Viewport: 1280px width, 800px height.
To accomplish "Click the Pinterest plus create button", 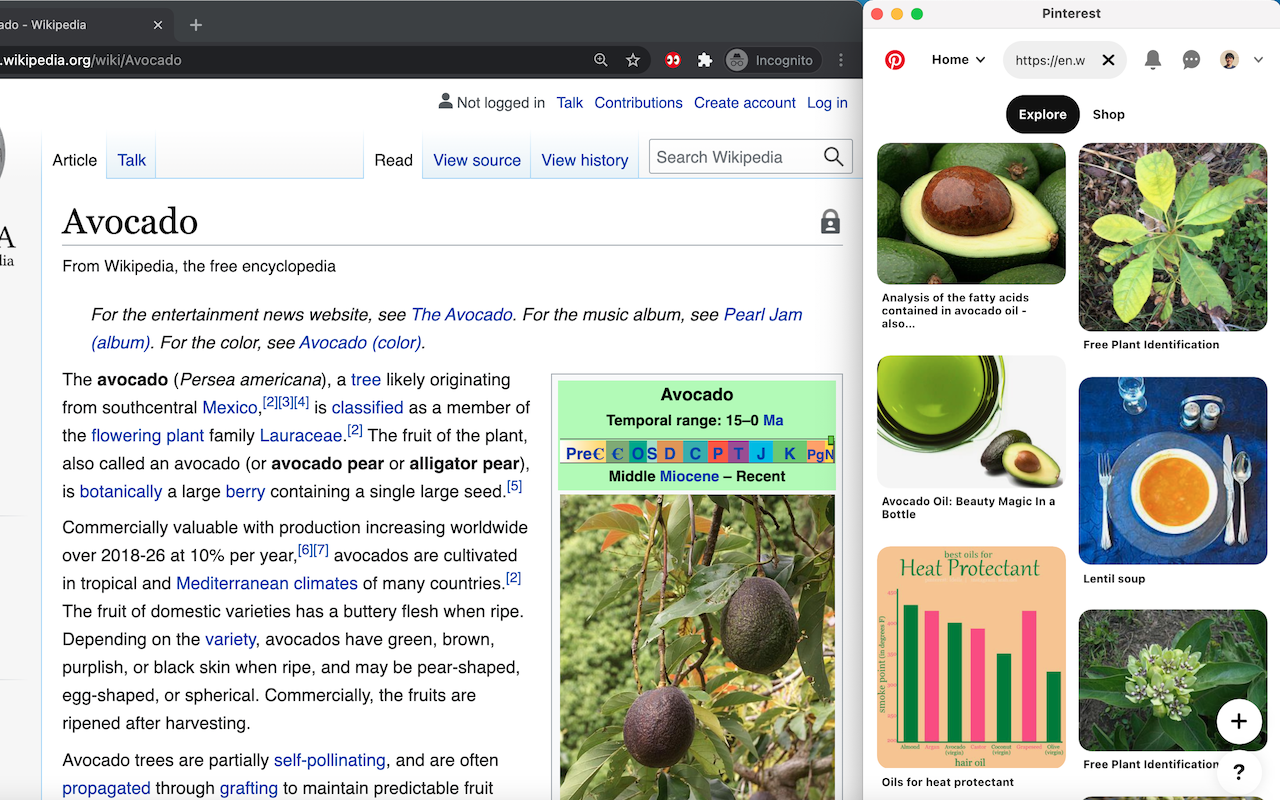I will [x=1239, y=721].
